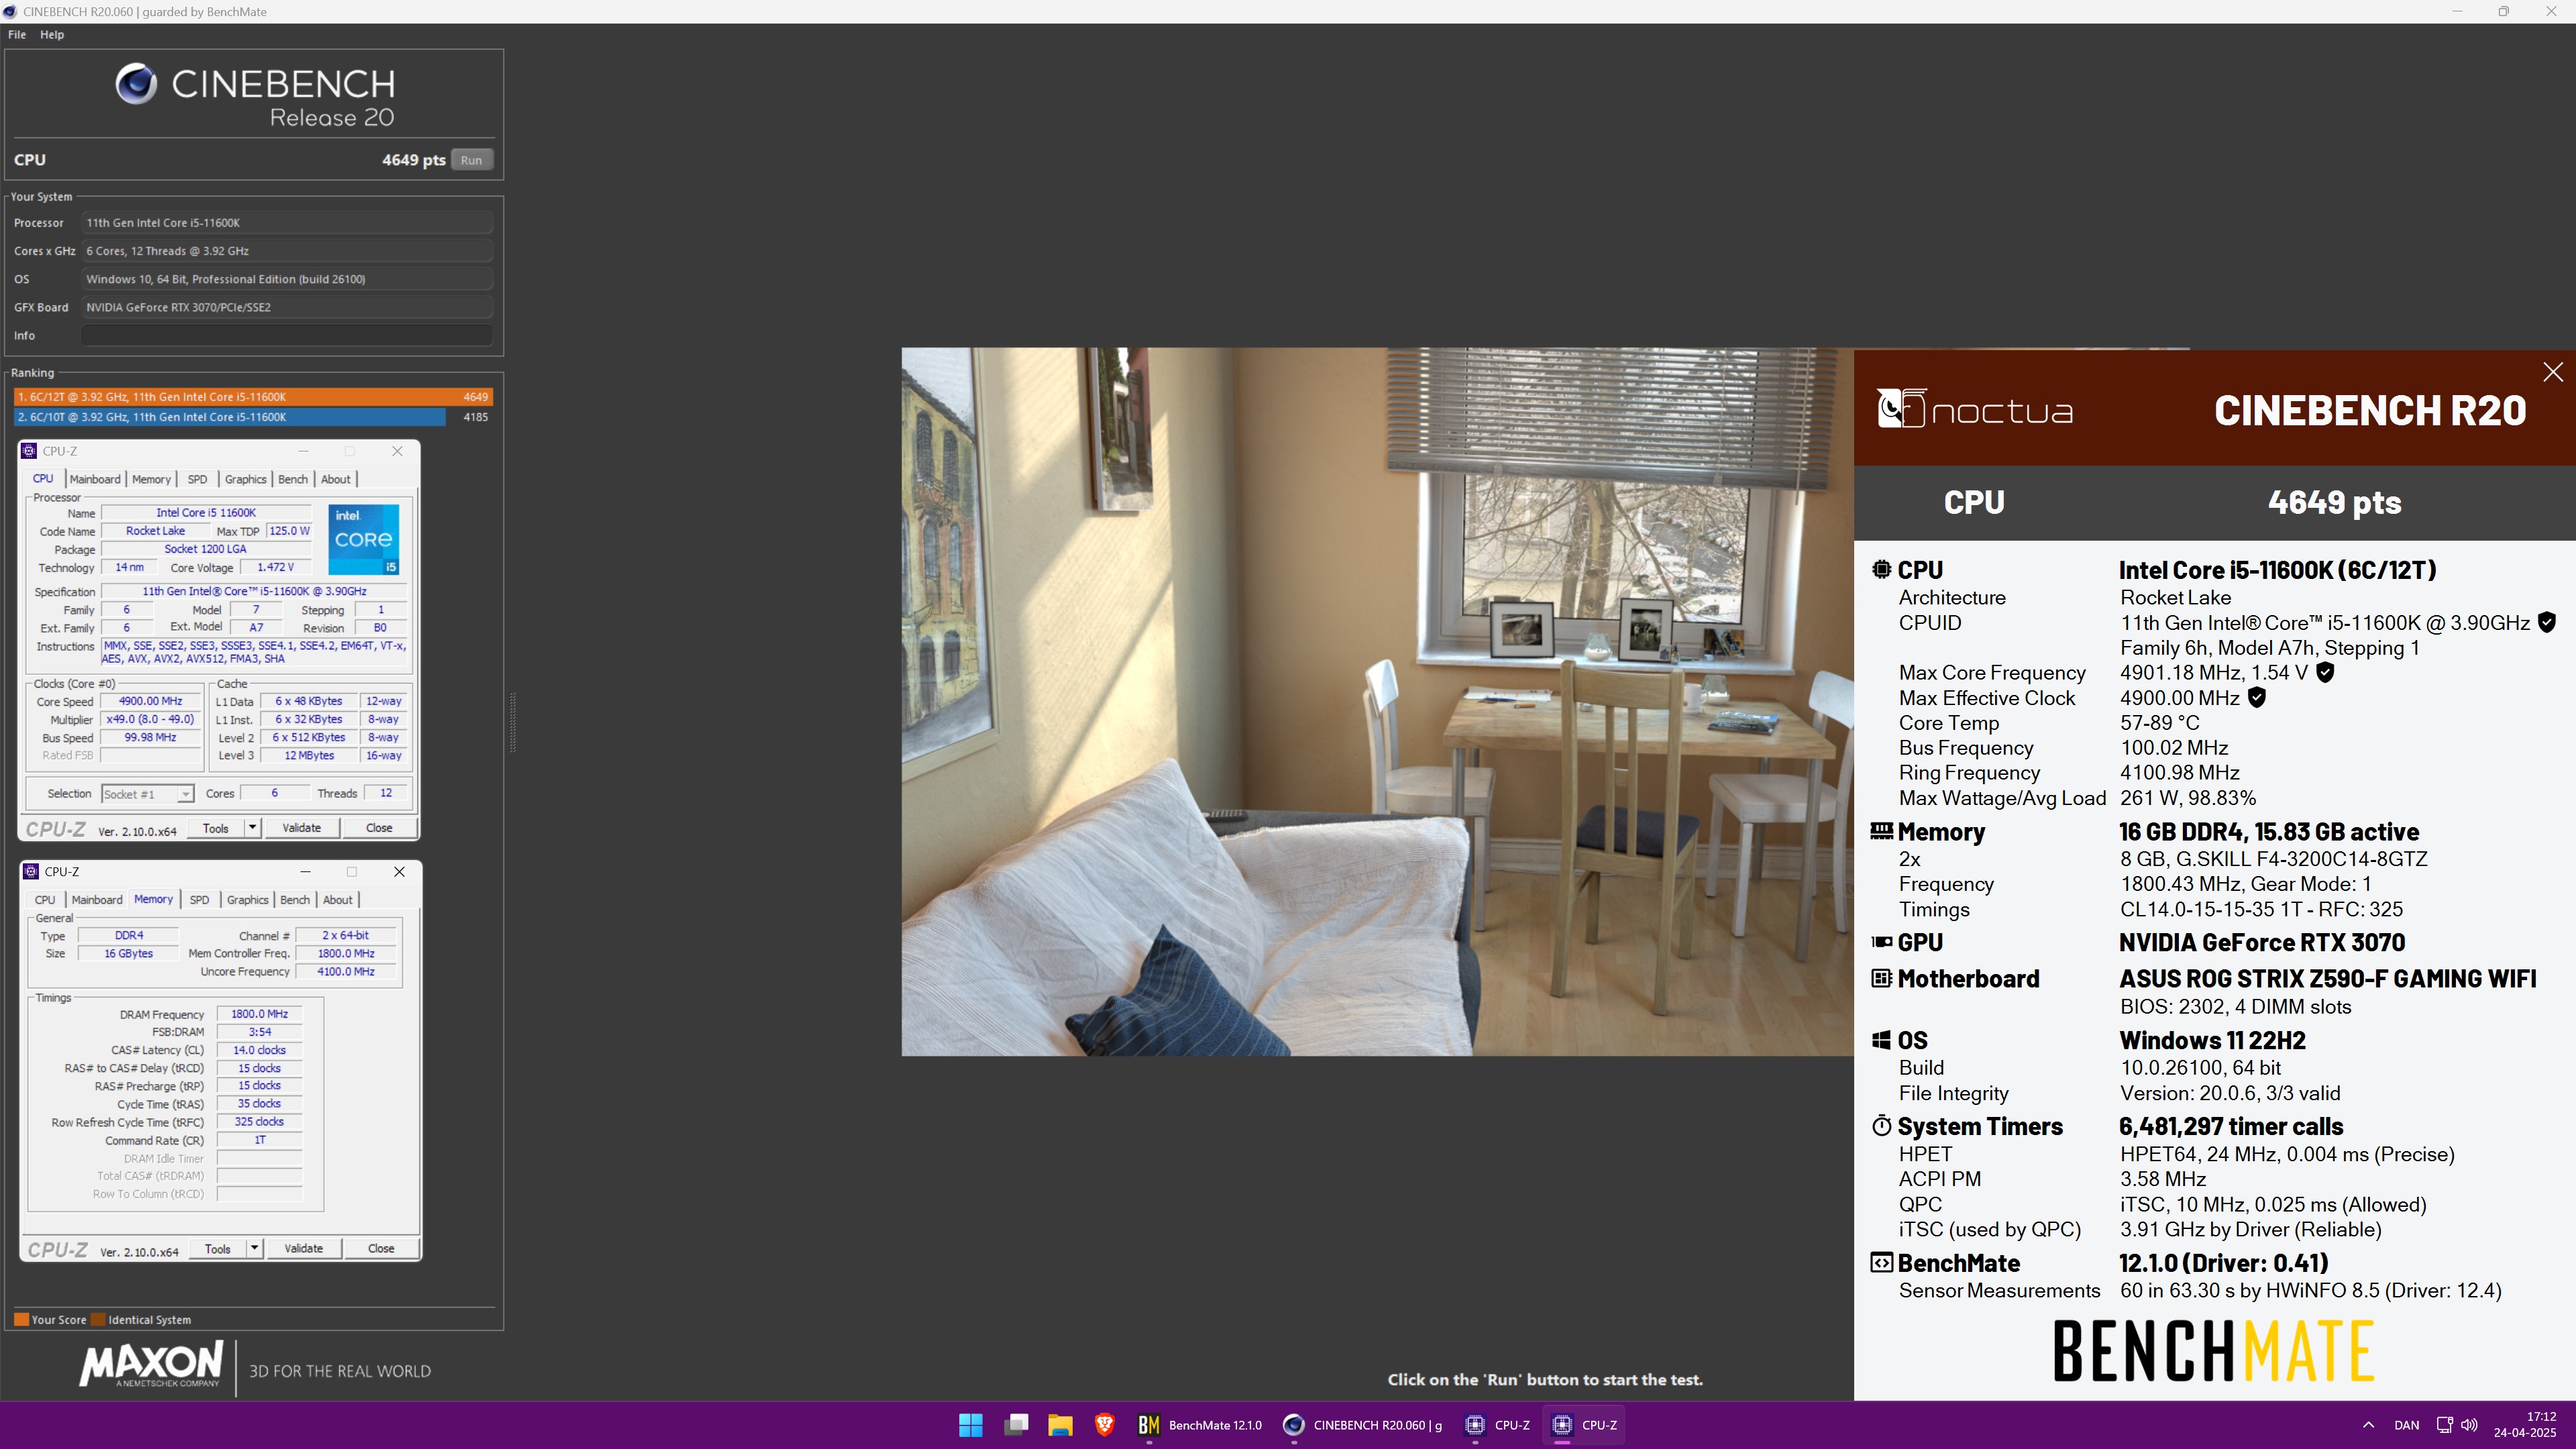The width and height of the screenshot is (2576, 1449).
Task: Open Graphics tab in upper CPU-Z window
Action: [245, 479]
